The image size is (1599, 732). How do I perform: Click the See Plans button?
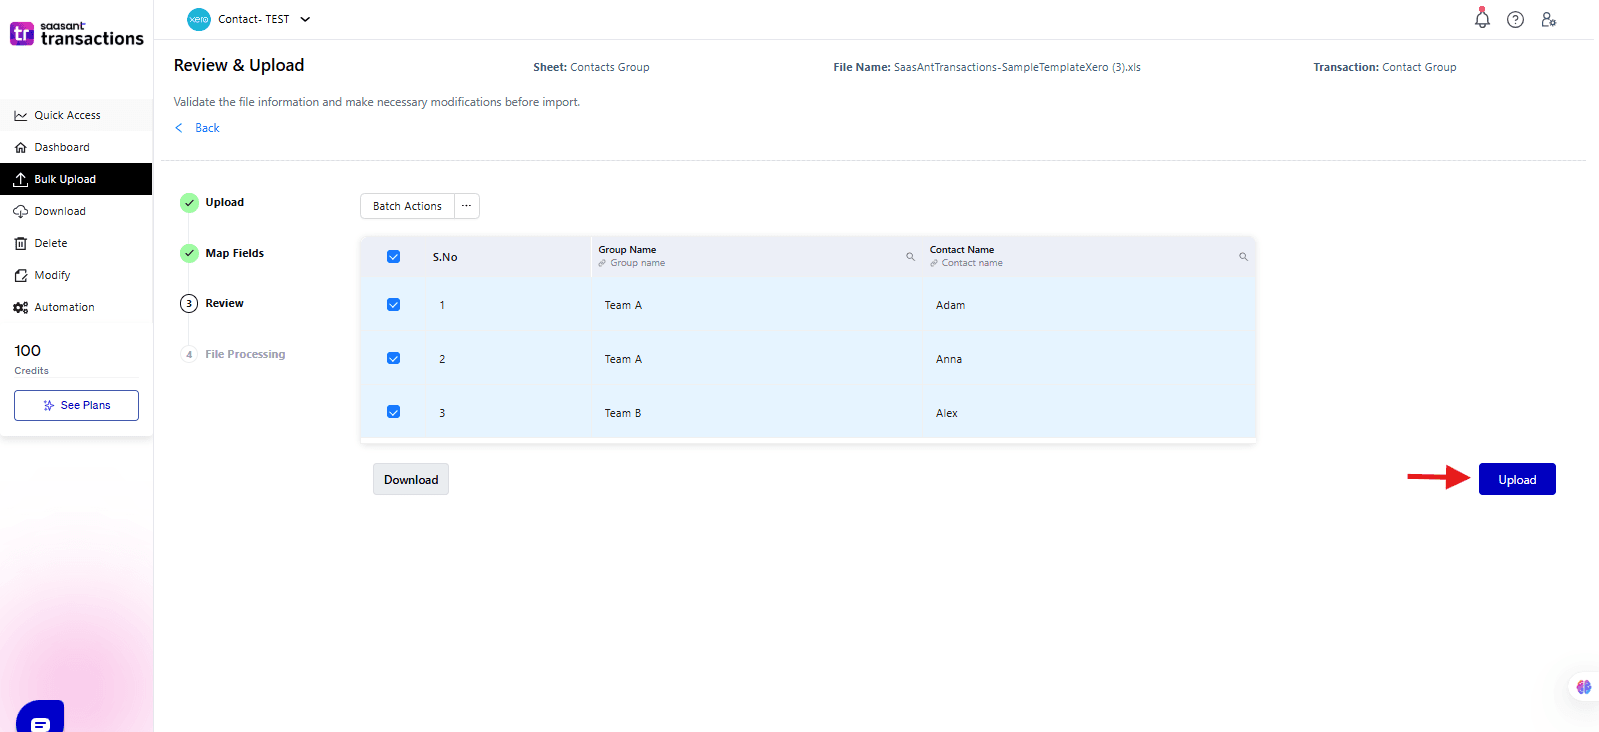click(76, 405)
